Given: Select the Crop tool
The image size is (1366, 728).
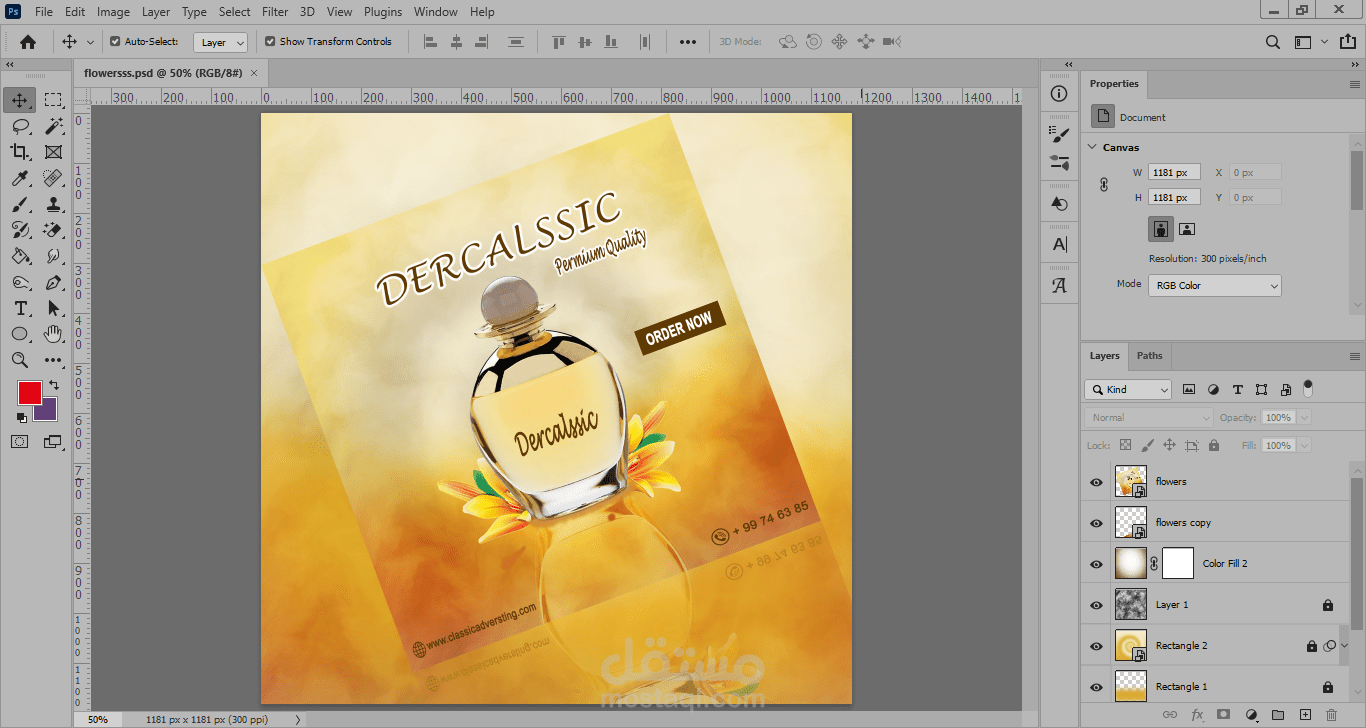Looking at the screenshot, I should tap(20, 152).
